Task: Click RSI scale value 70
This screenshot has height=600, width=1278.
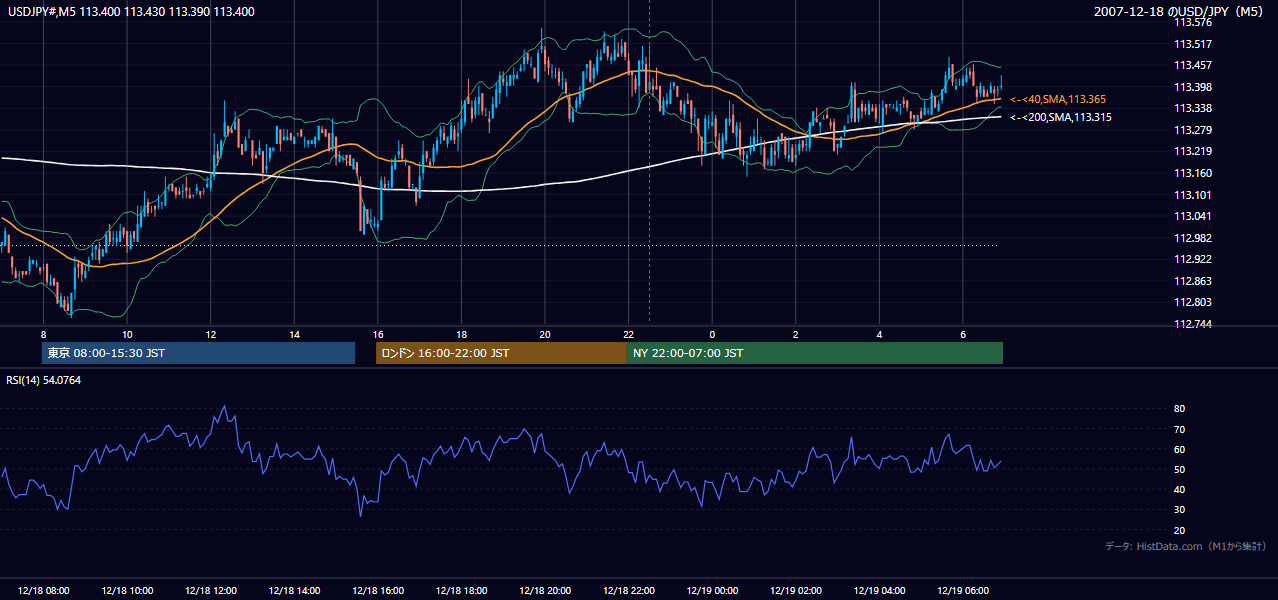Action: coord(1180,429)
